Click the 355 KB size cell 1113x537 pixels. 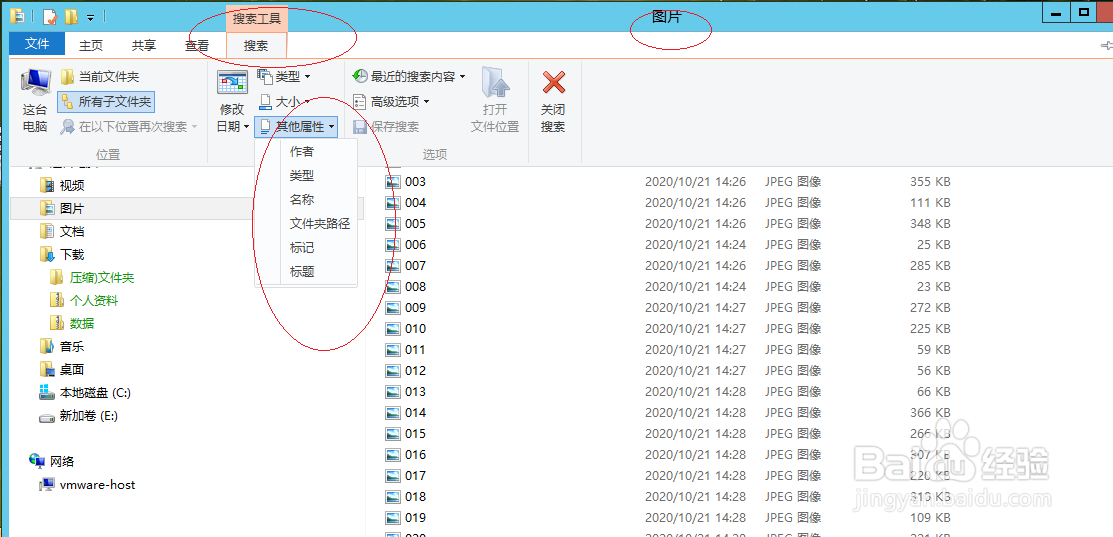click(x=930, y=182)
